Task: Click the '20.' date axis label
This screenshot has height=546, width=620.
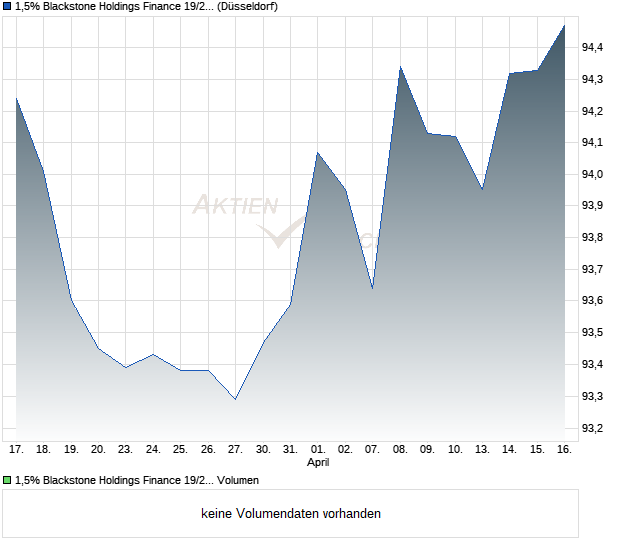Action: pos(98,450)
